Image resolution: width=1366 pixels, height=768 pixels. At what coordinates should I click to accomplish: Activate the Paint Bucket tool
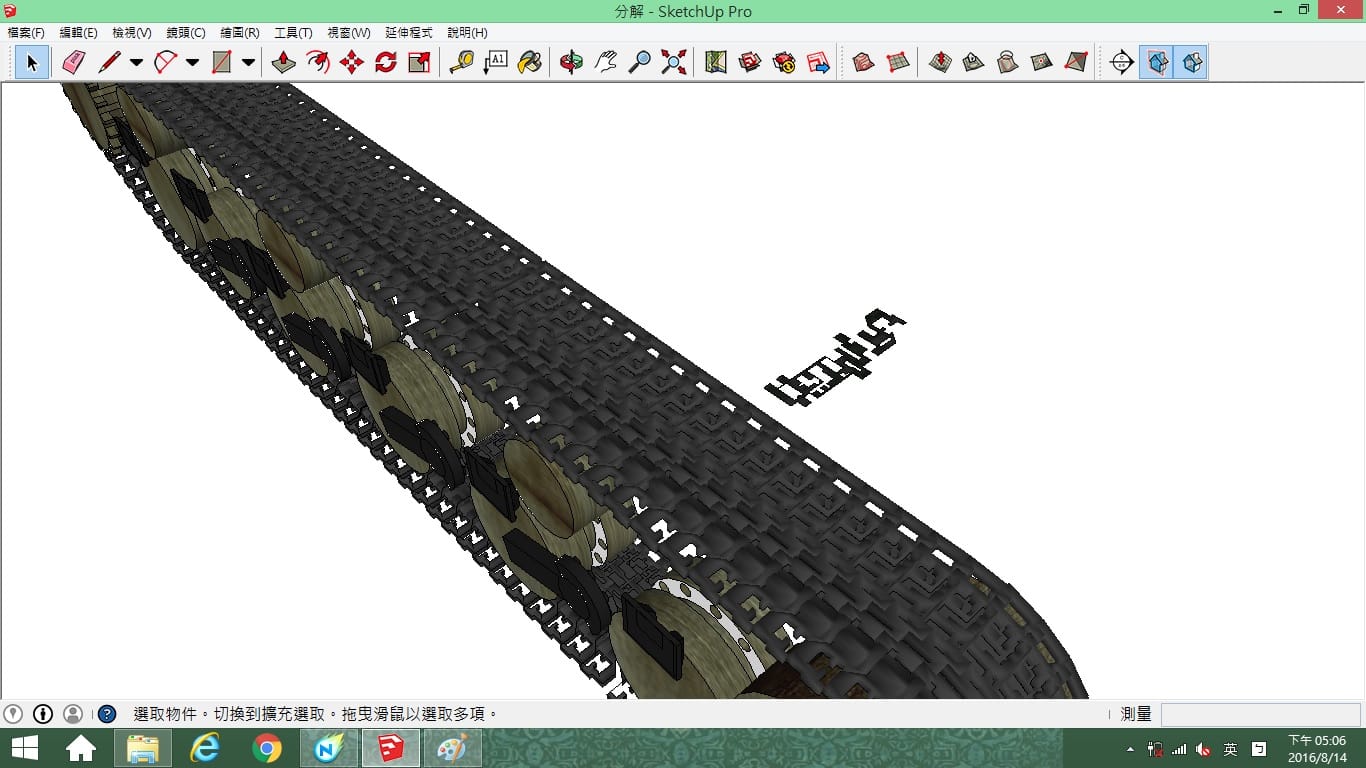pos(529,62)
